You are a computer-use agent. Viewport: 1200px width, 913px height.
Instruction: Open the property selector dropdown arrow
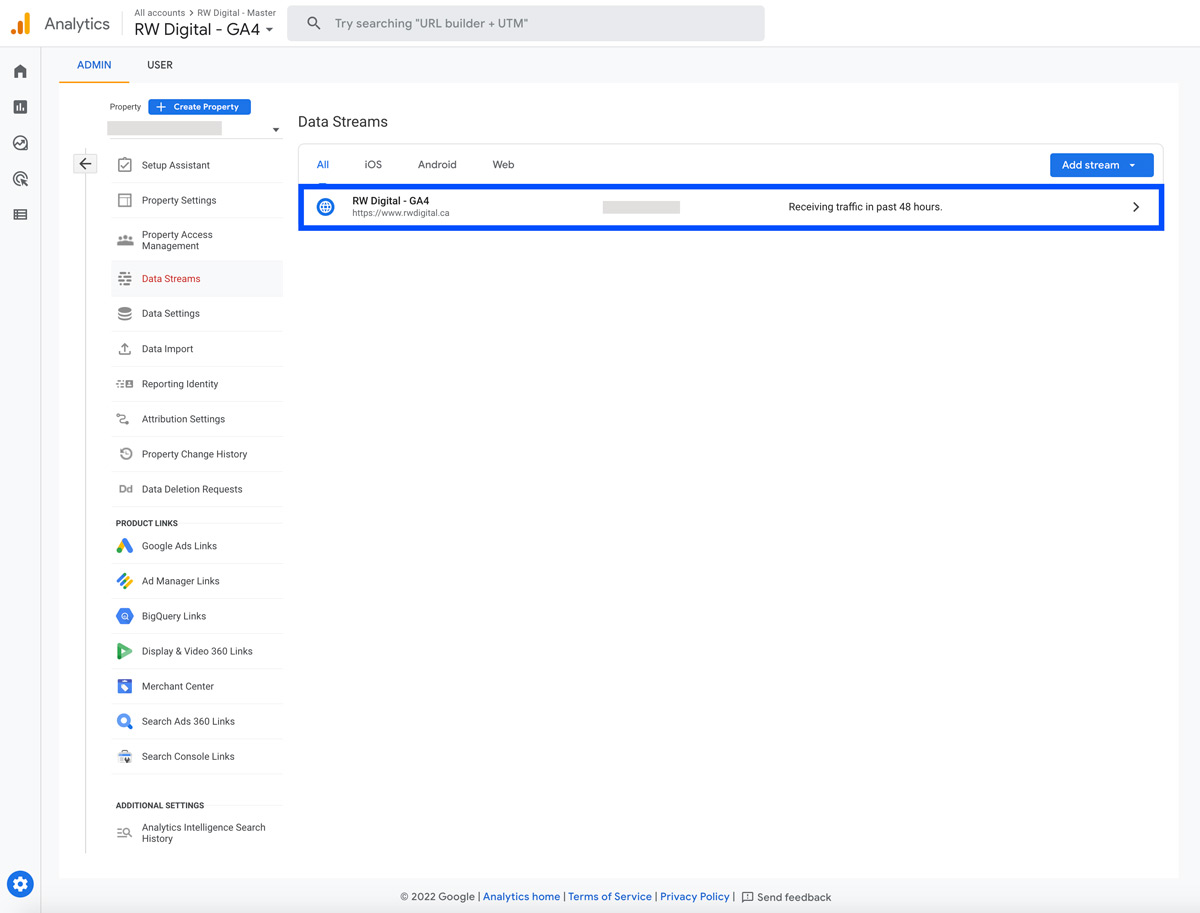[x=276, y=130]
